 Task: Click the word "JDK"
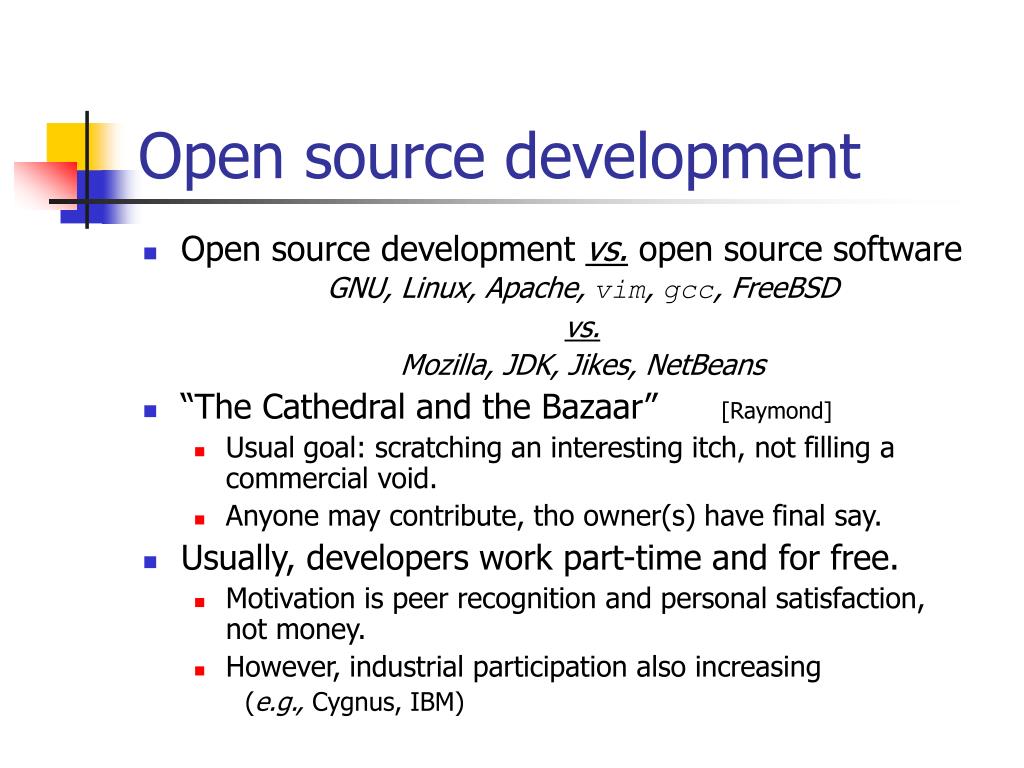pos(528,365)
